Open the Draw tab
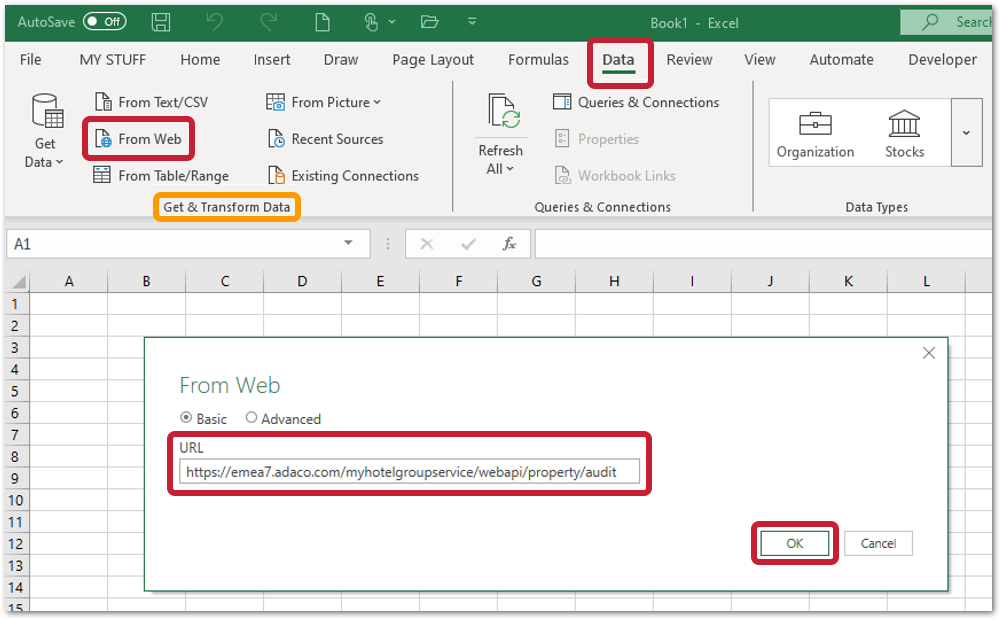 341,60
